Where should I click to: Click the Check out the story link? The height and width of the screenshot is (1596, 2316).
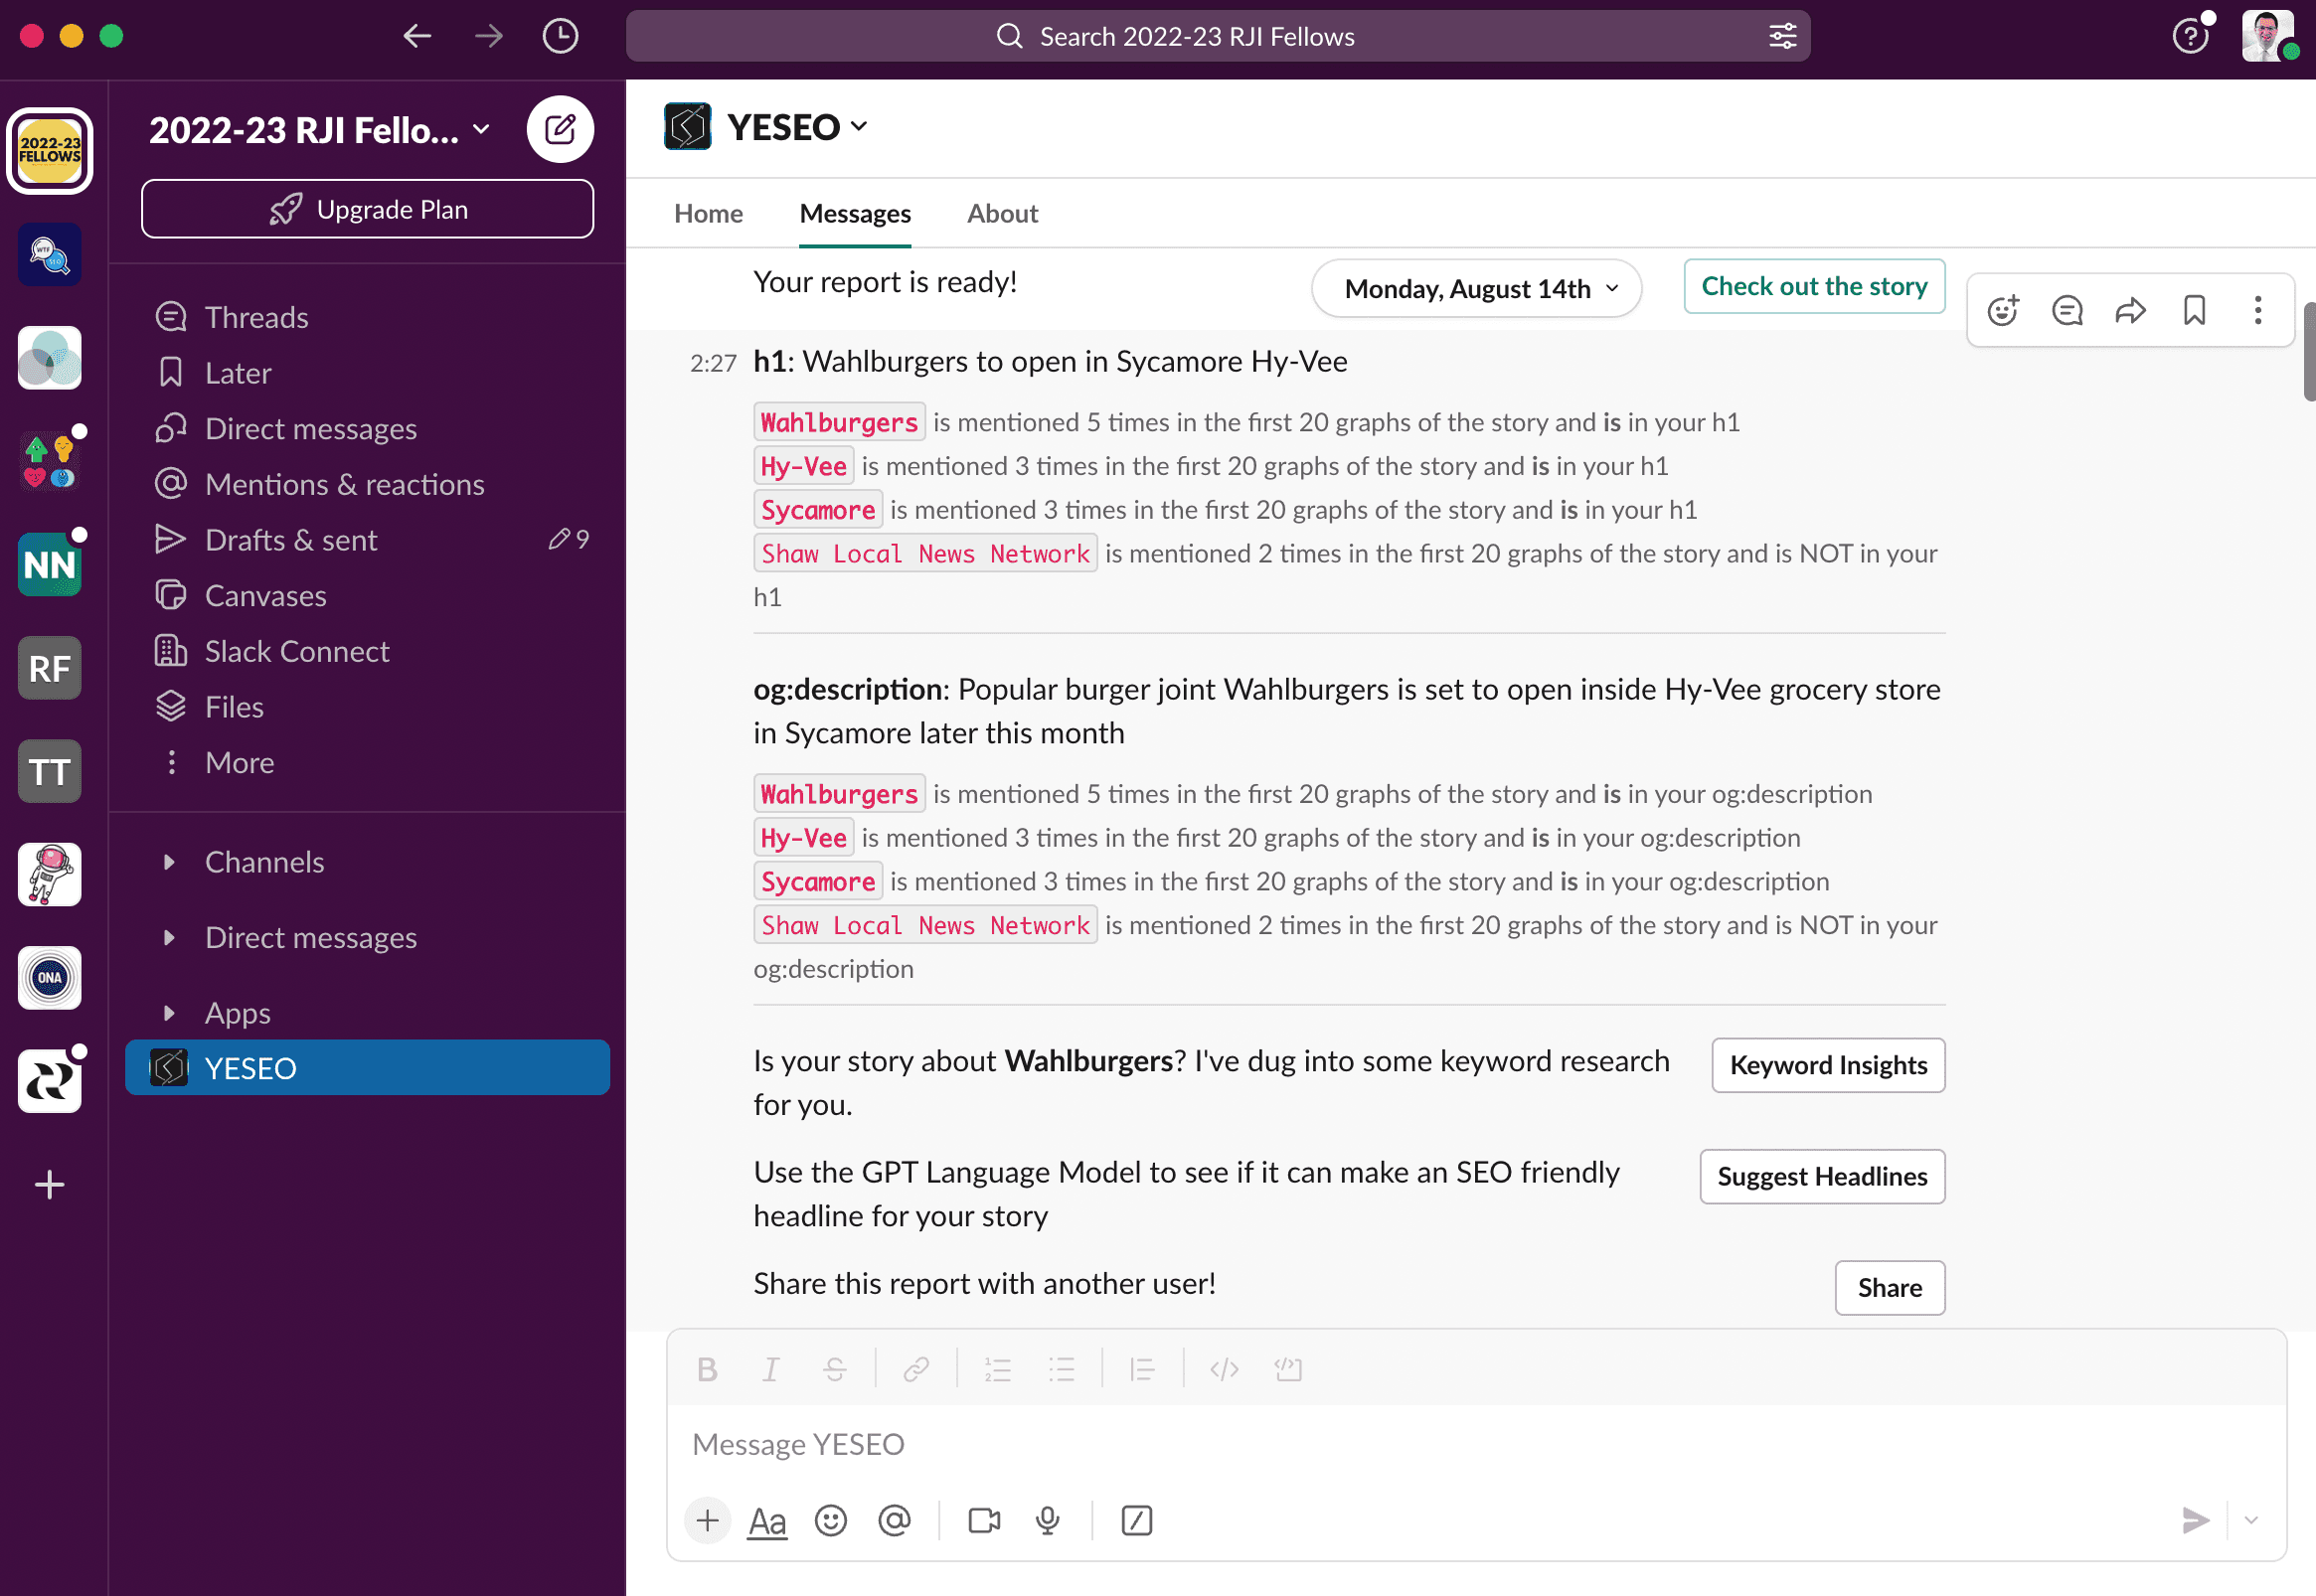[1813, 287]
